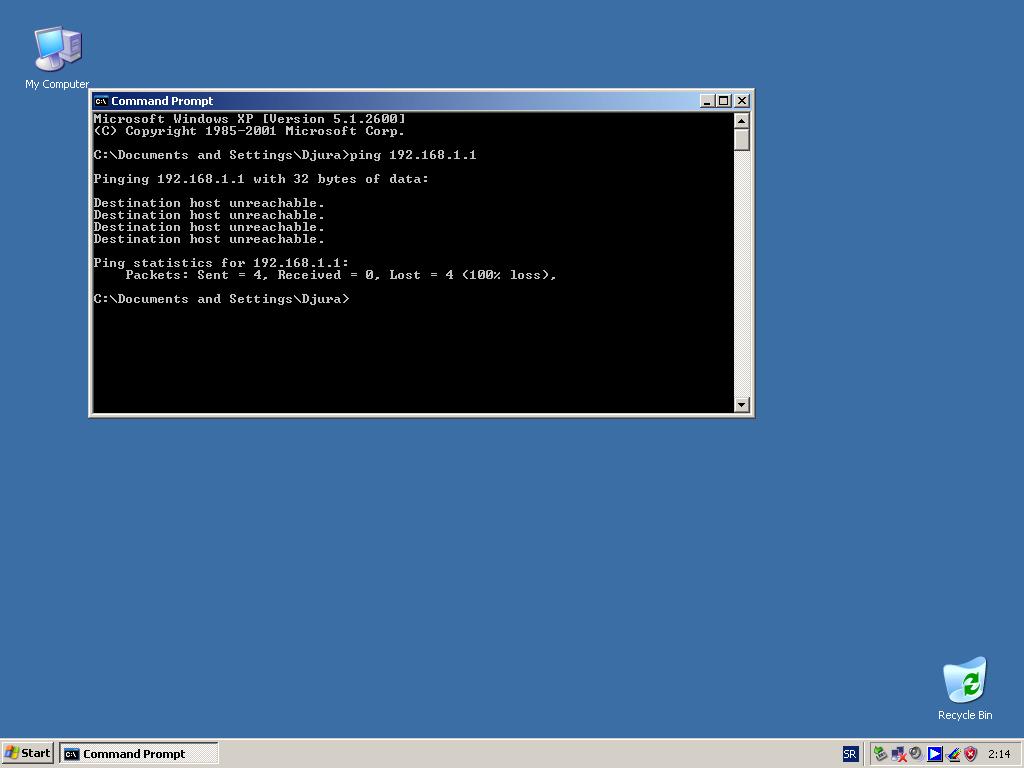The width and height of the screenshot is (1024, 768).
Task: Click the 'Pinging 192.168.1.1 with 32 bytes' line
Action: coord(261,179)
